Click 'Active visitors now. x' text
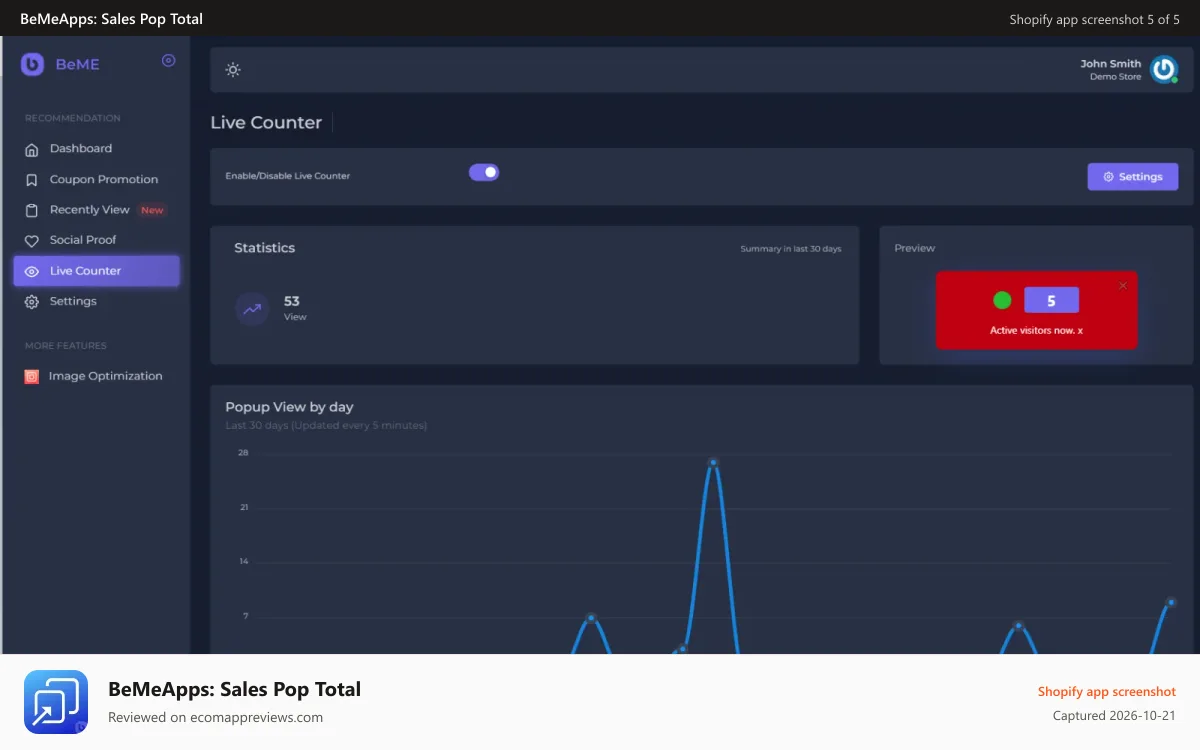Viewport: 1200px width, 750px height. coord(1036,330)
